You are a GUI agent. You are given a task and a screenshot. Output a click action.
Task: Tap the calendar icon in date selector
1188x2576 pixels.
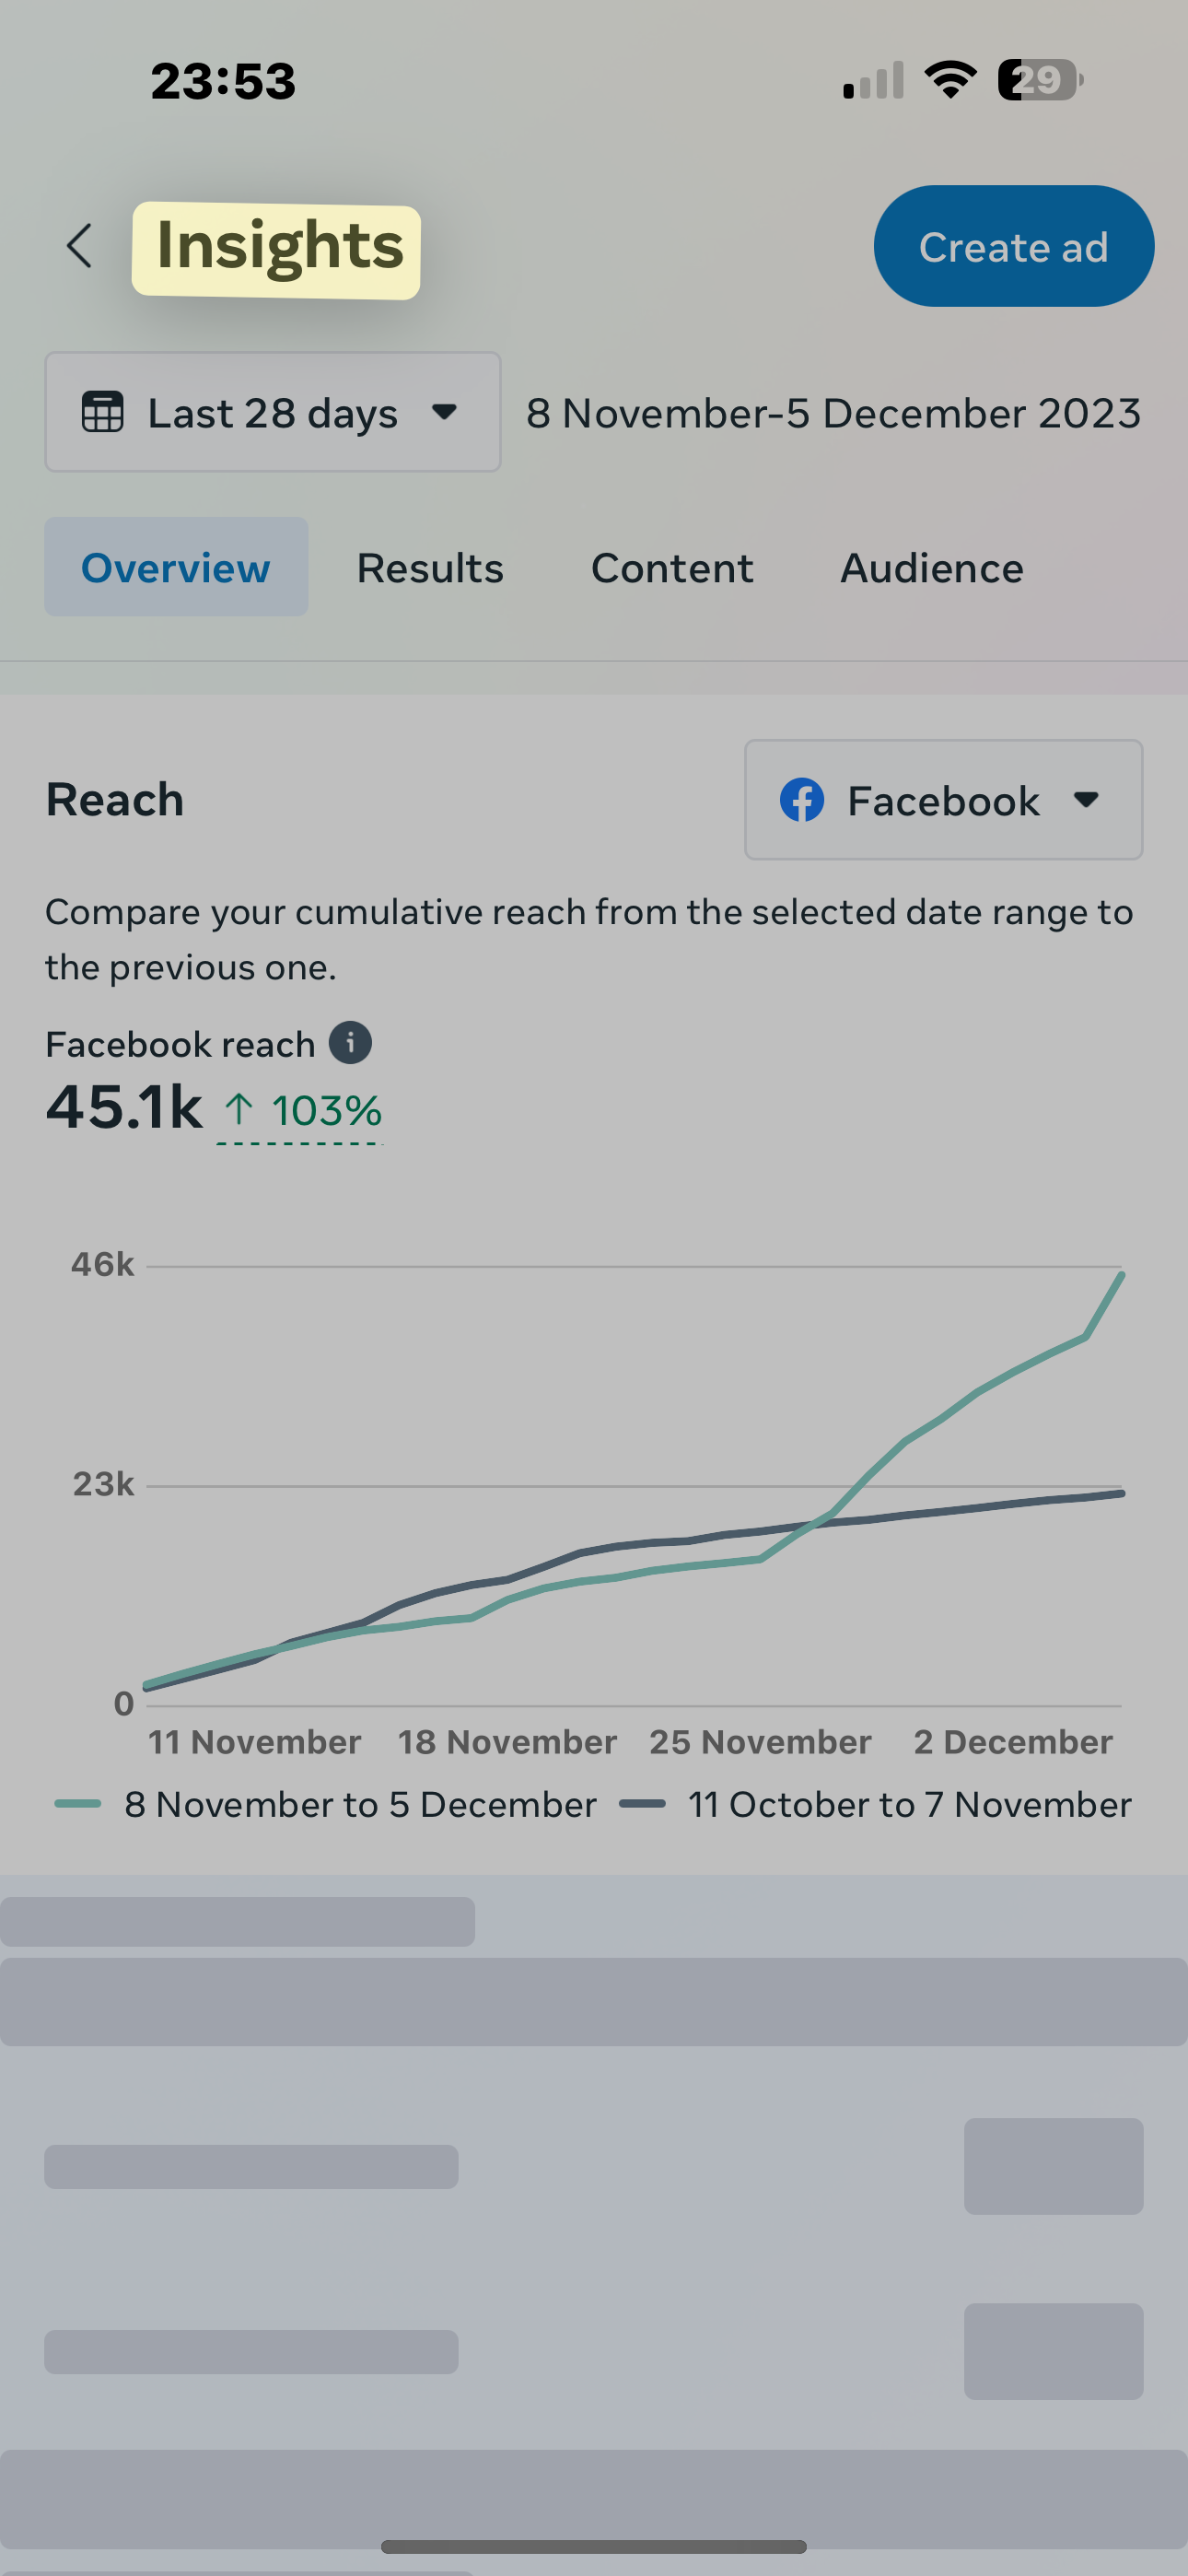[x=102, y=412]
